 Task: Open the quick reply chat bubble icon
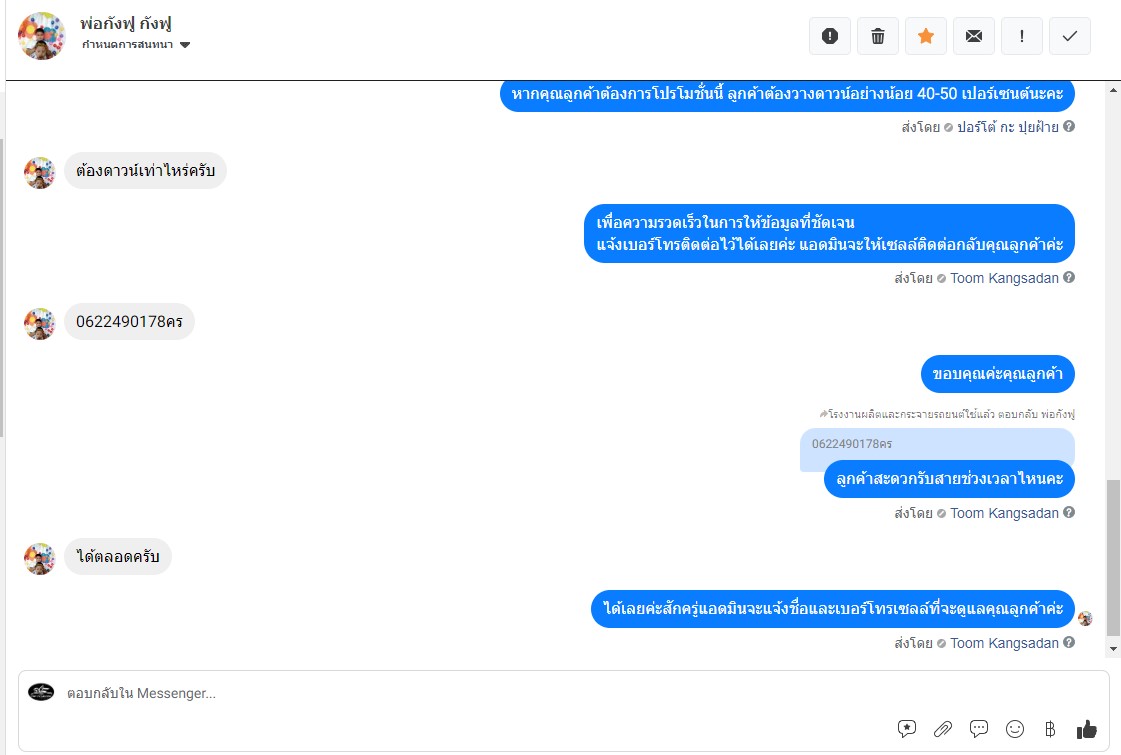pos(979,729)
